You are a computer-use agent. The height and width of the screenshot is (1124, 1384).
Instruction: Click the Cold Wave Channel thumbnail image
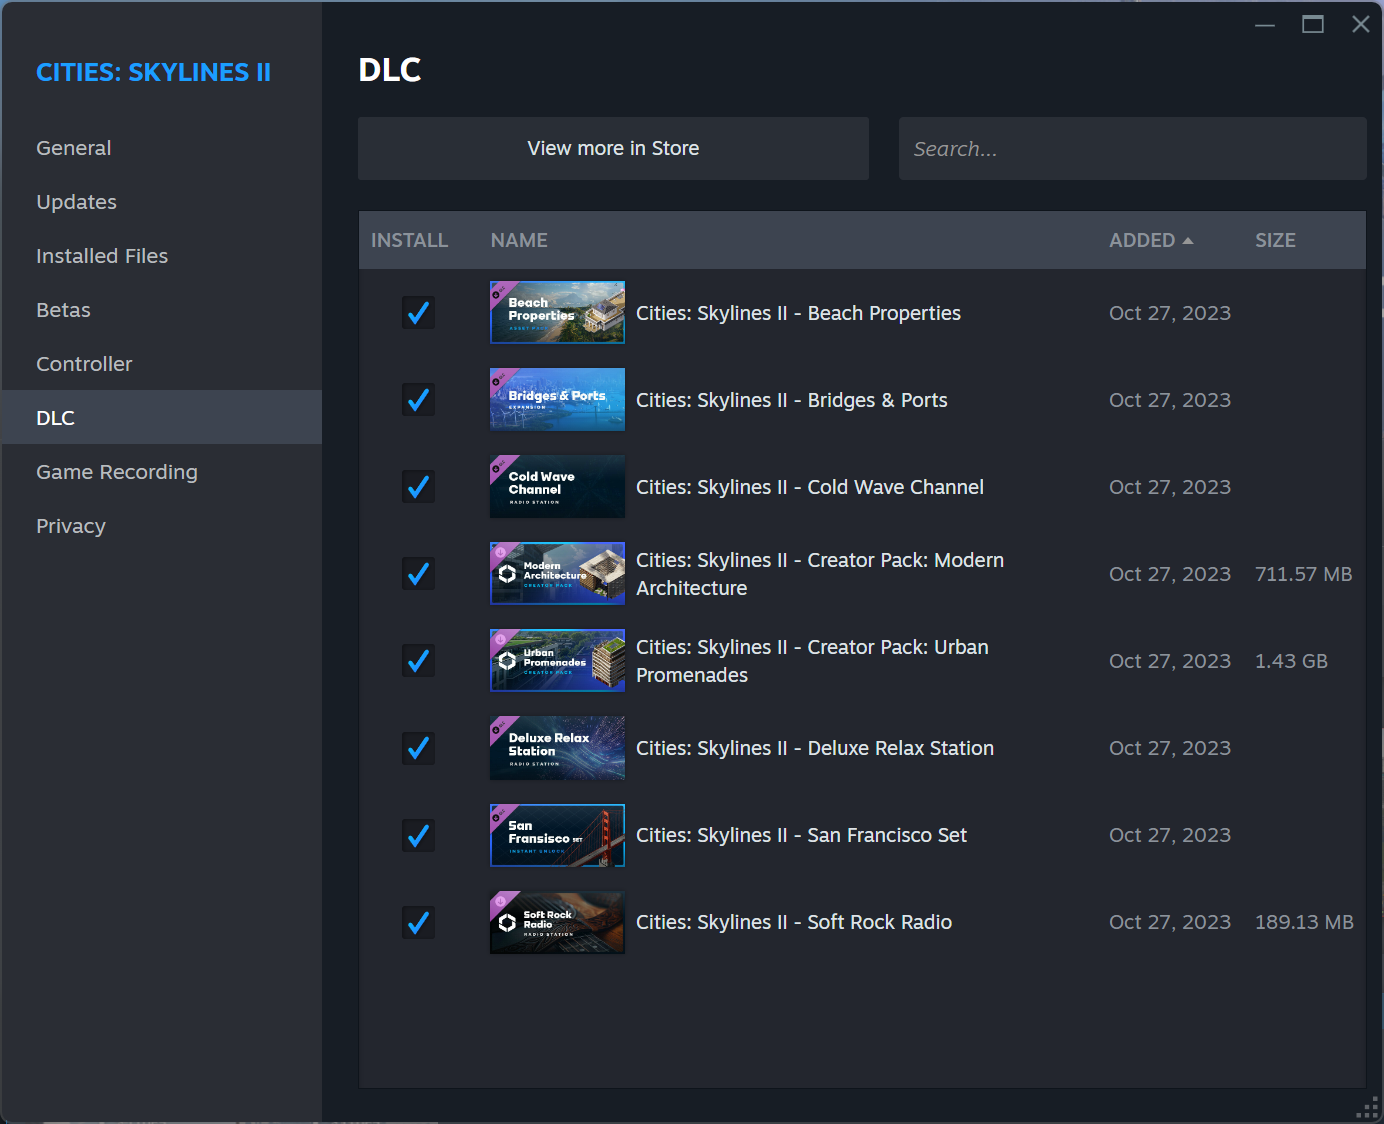557,487
